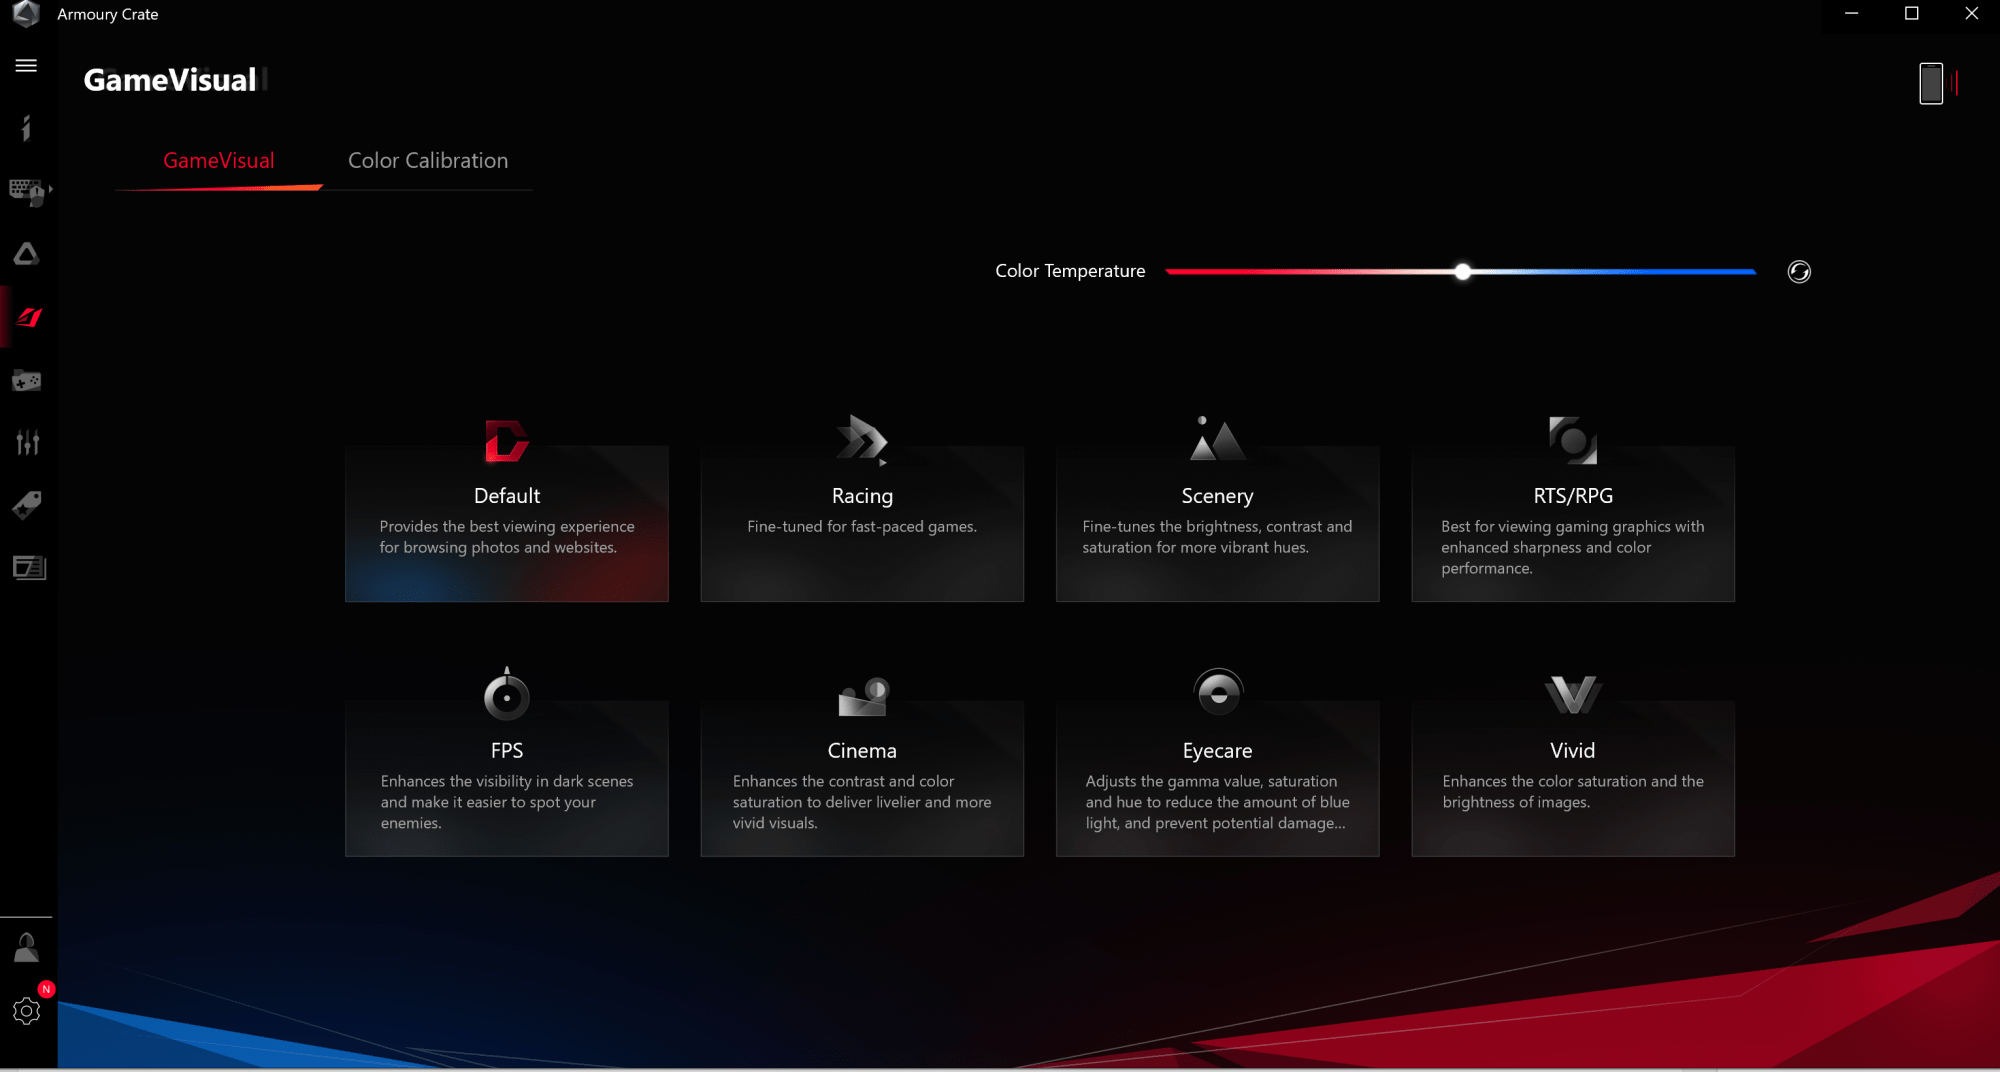Click the Color Temperature slider handle
The height and width of the screenshot is (1072, 2000).
pyautogui.click(x=1462, y=272)
